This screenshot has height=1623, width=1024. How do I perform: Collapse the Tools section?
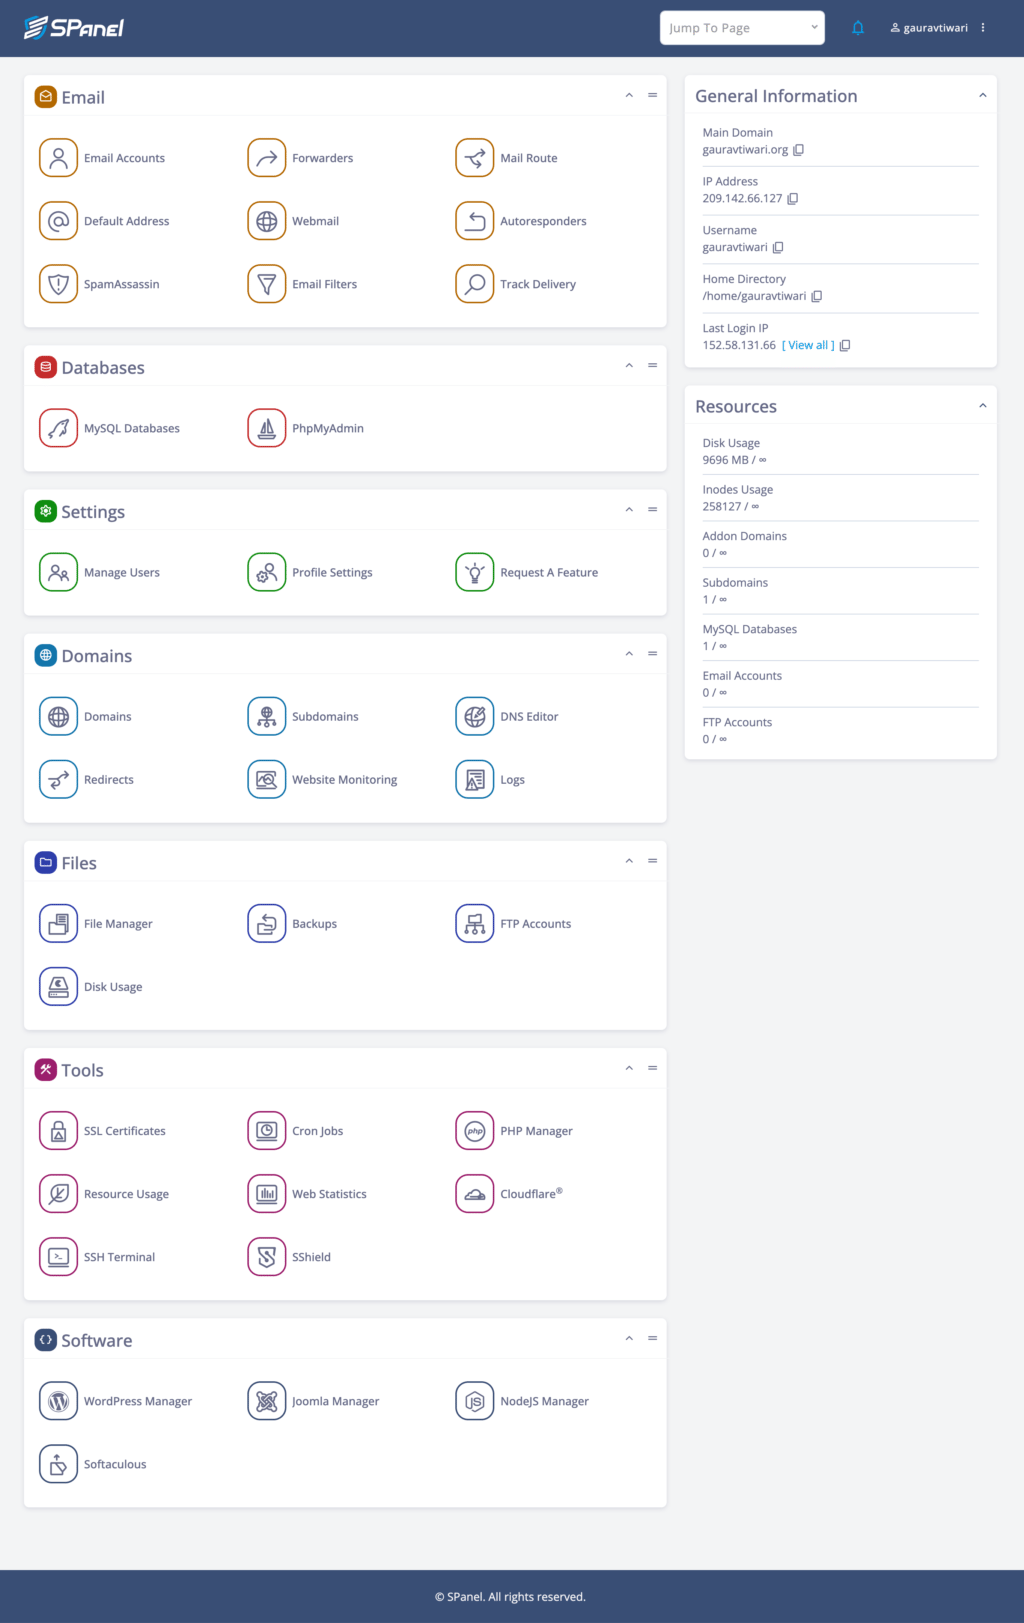coord(629,1069)
